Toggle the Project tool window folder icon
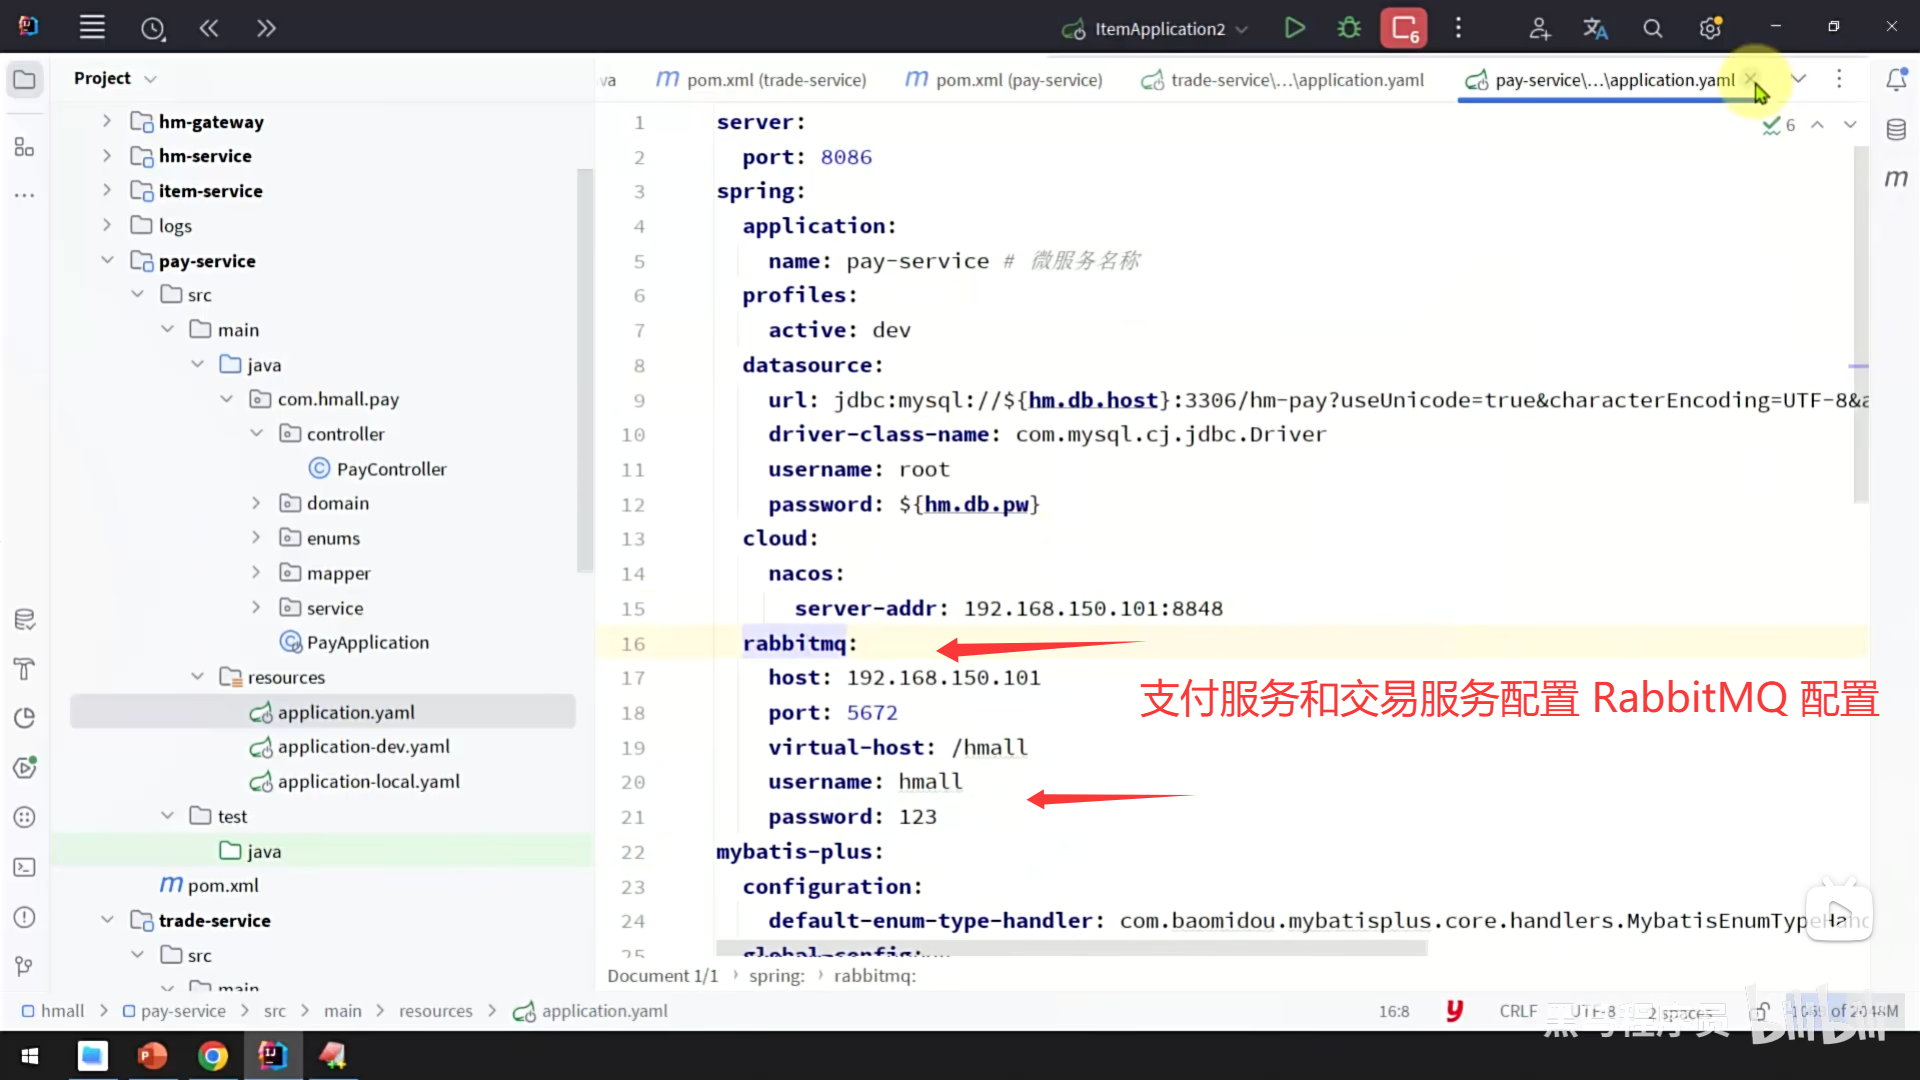Screen dimensions: 1920x1080 [x=25, y=79]
